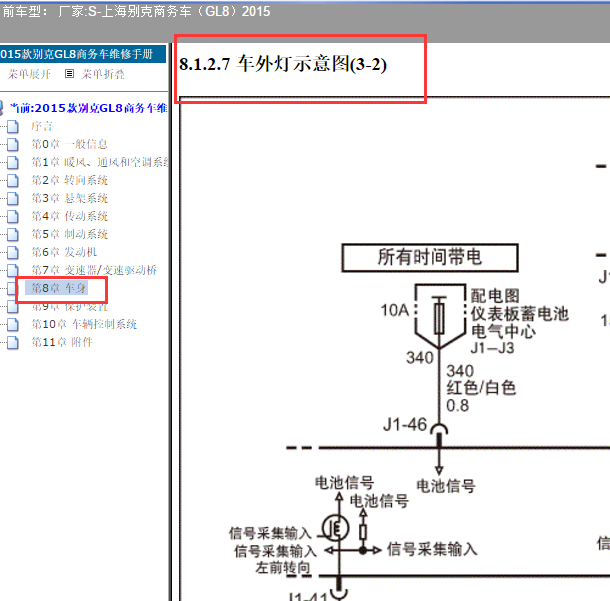Open 第5章 制动系统 chapter
The width and height of the screenshot is (610, 601).
[69, 234]
